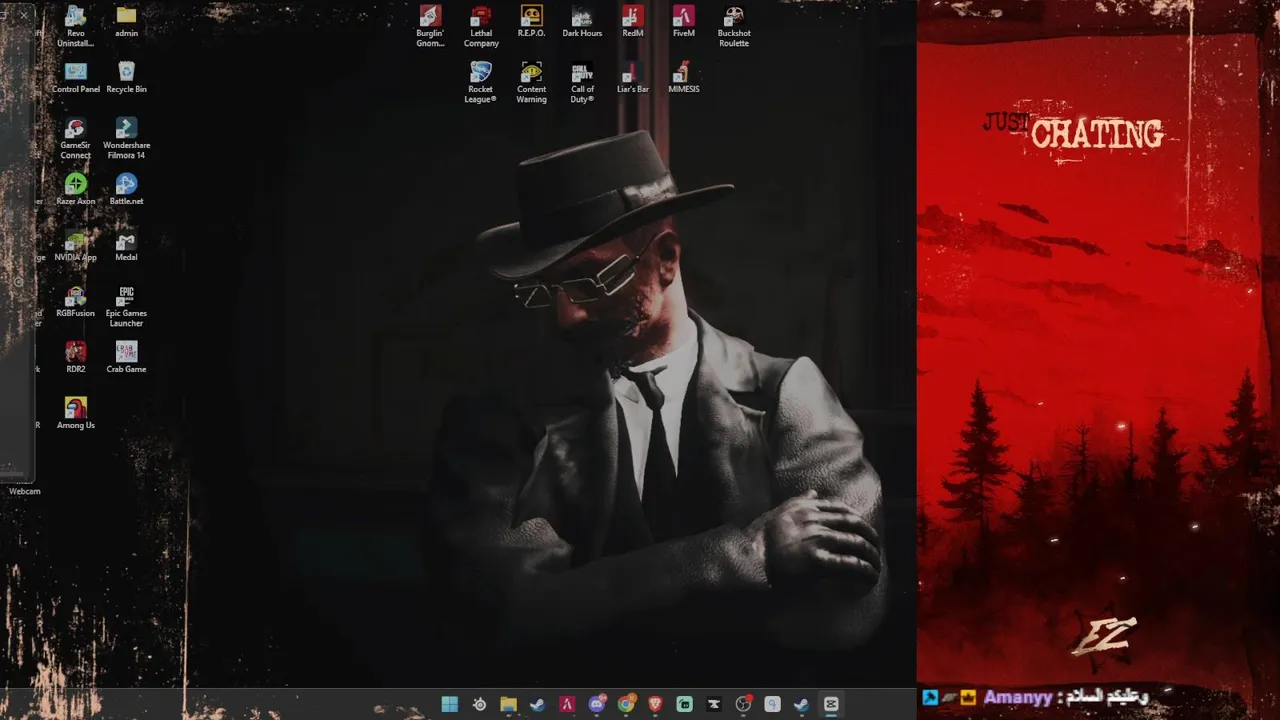Click the green taskbar icon beside Brave

tap(684, 704)
